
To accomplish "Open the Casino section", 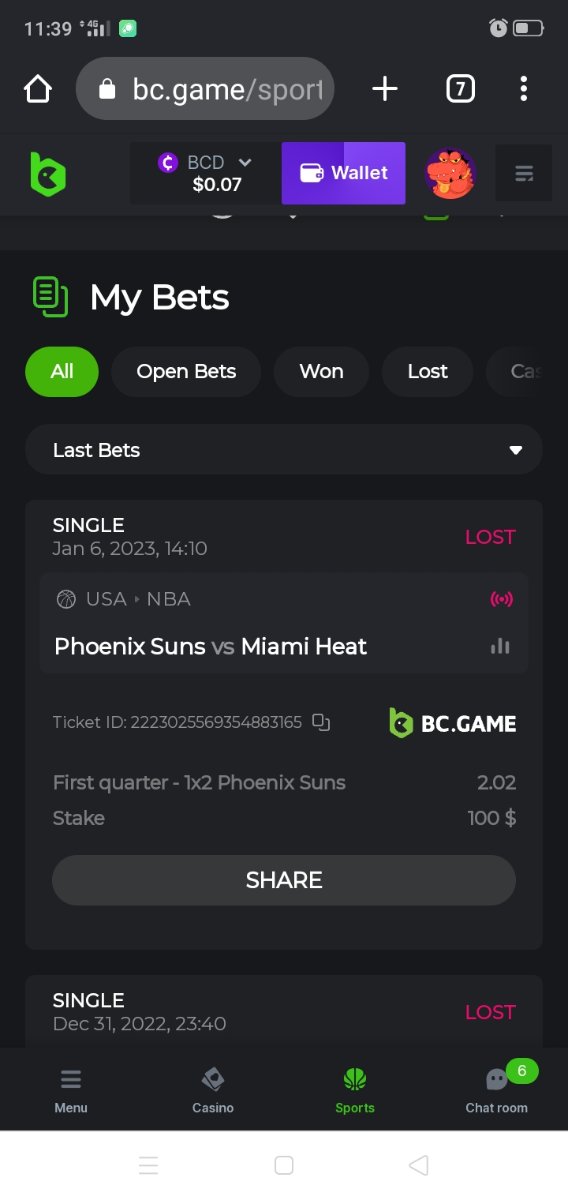I will (213, 1090).
